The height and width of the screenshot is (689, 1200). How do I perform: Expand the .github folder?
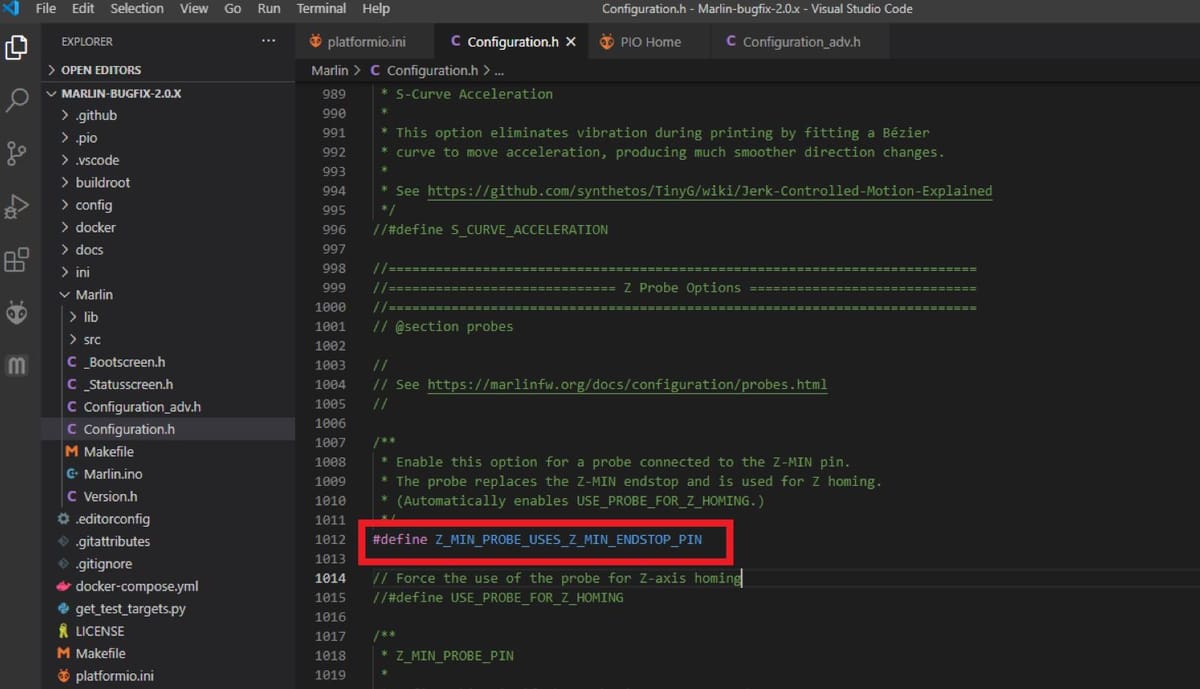pos(96,115)
